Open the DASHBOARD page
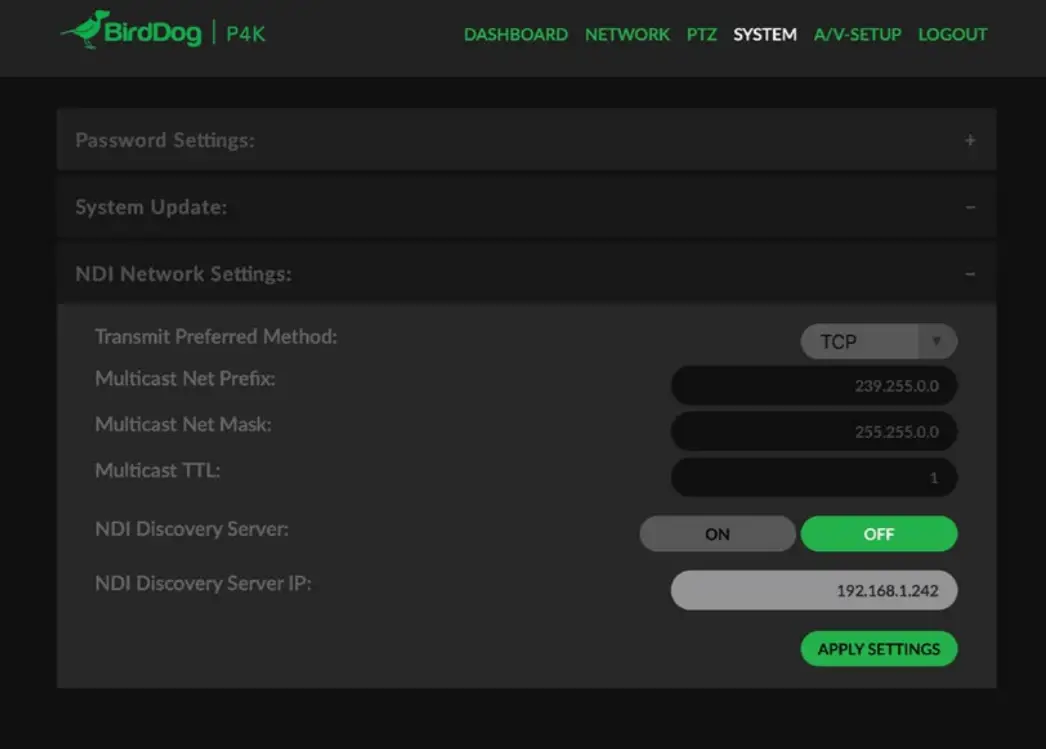This screenshot has width=1046, height=749. [x=516, y=34]
